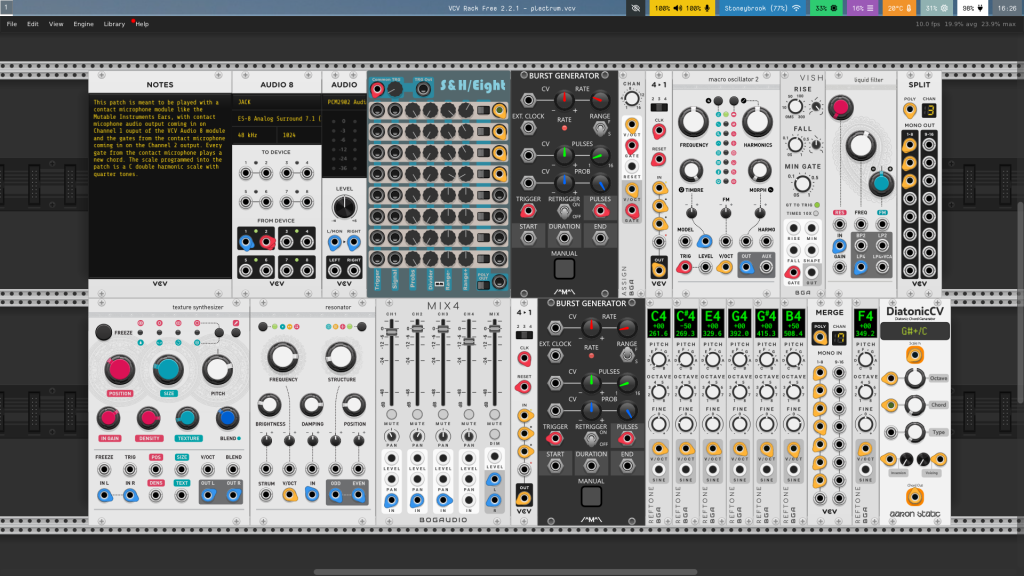Open the File menu
The image size is (1024, 576).
12,24
